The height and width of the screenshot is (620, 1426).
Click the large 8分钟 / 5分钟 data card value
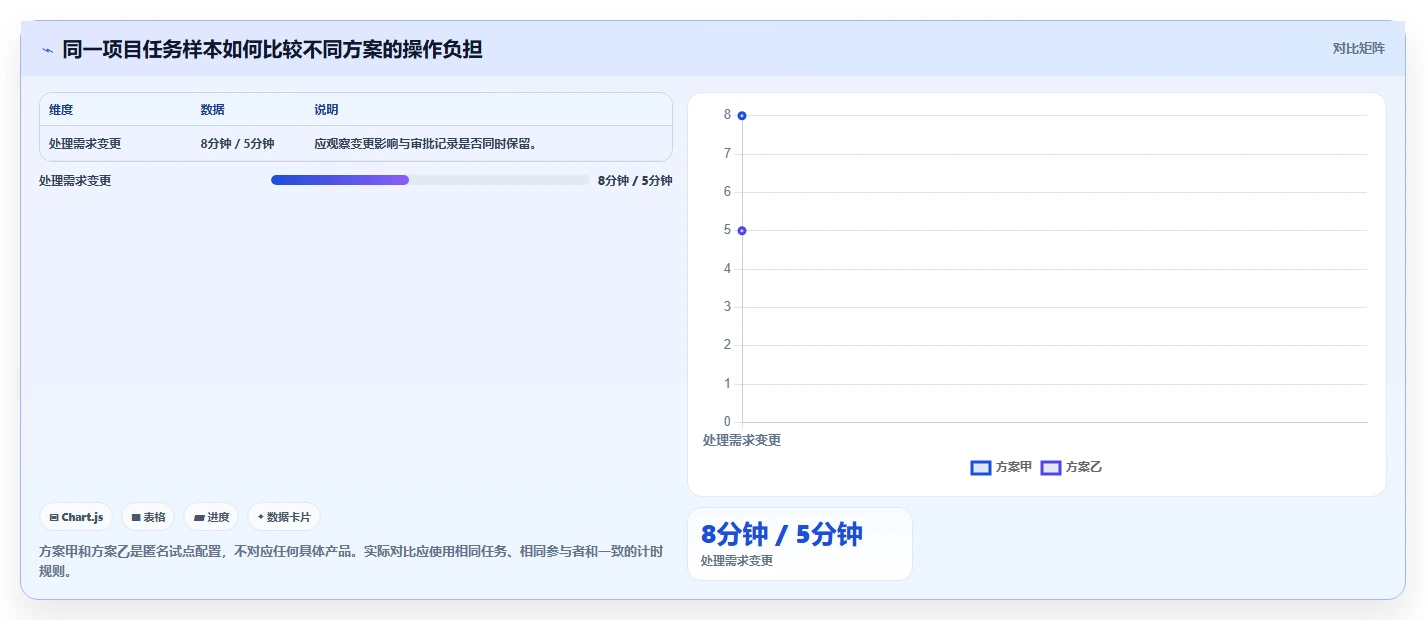782,534
